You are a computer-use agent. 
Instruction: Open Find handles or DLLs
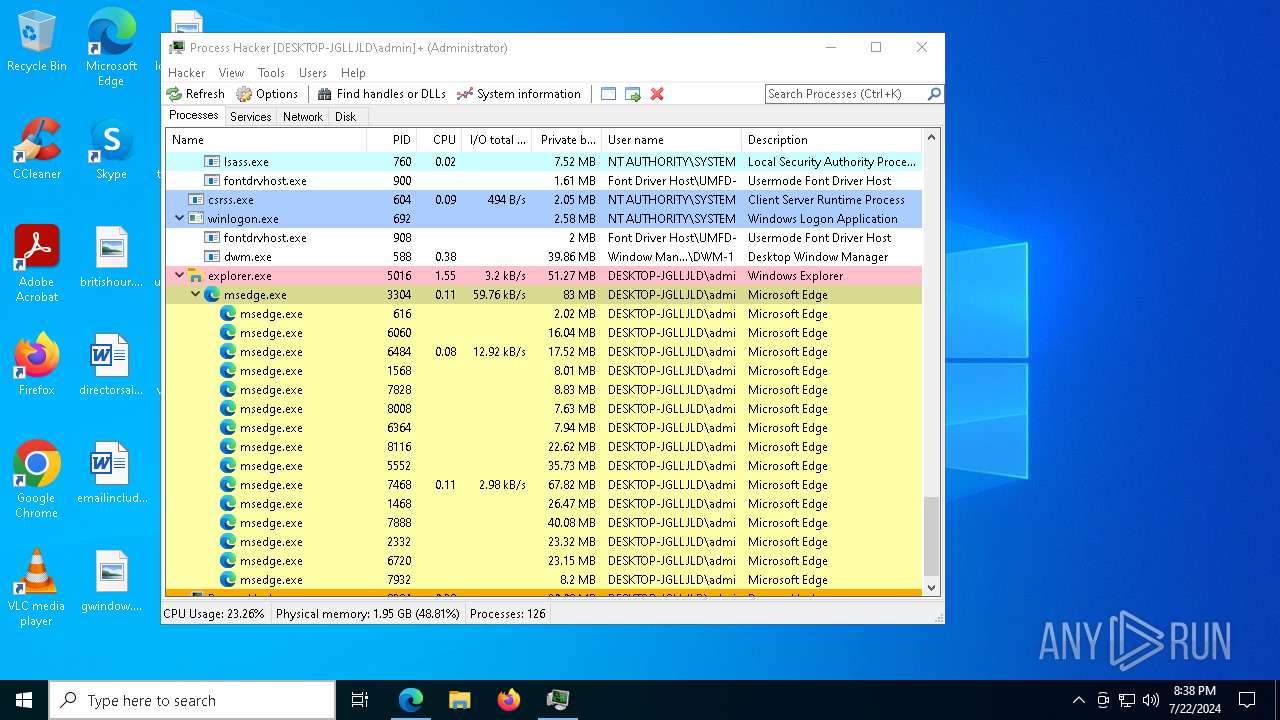tap(382, 94)
